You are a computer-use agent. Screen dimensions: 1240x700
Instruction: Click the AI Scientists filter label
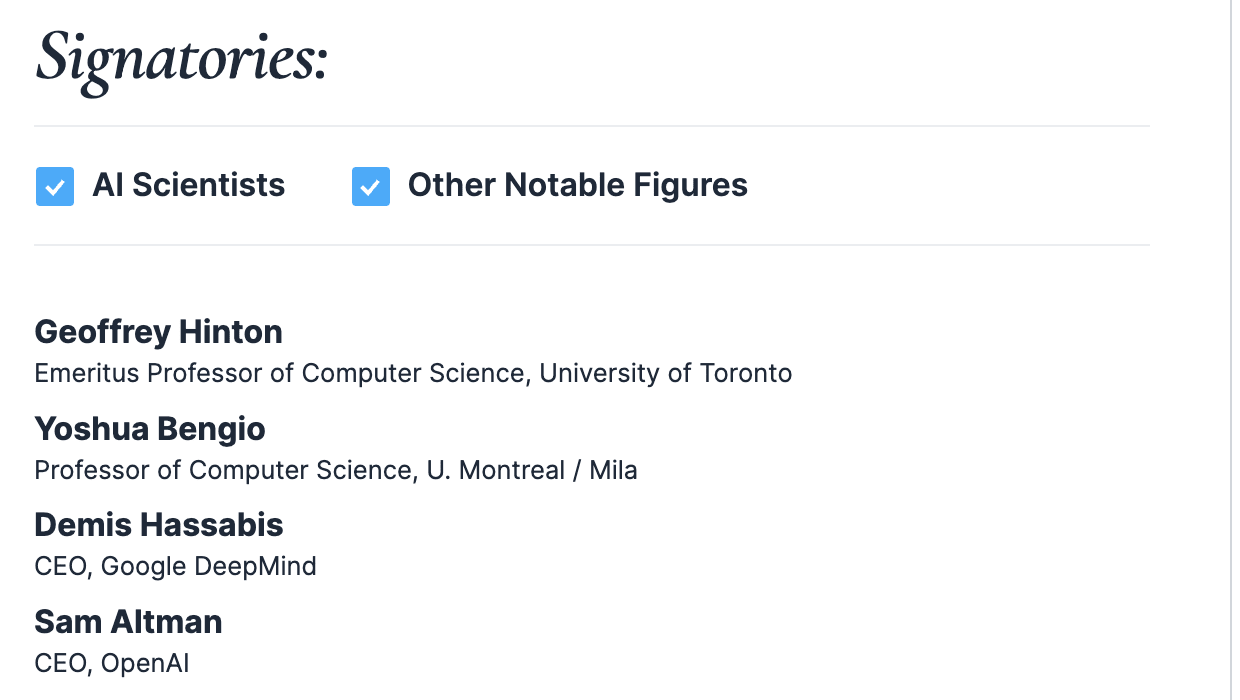click(x=189, y=185)
